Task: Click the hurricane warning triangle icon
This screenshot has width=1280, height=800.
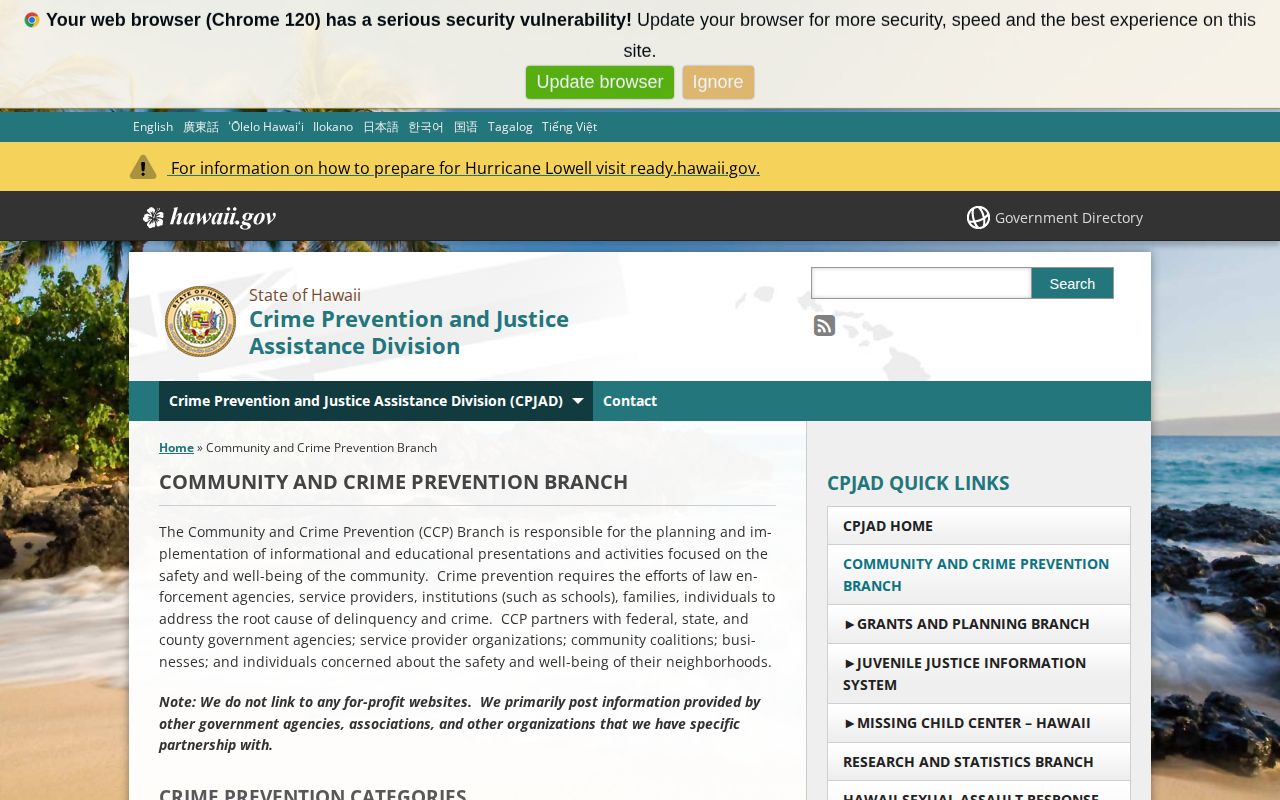Action: [143, 167]
